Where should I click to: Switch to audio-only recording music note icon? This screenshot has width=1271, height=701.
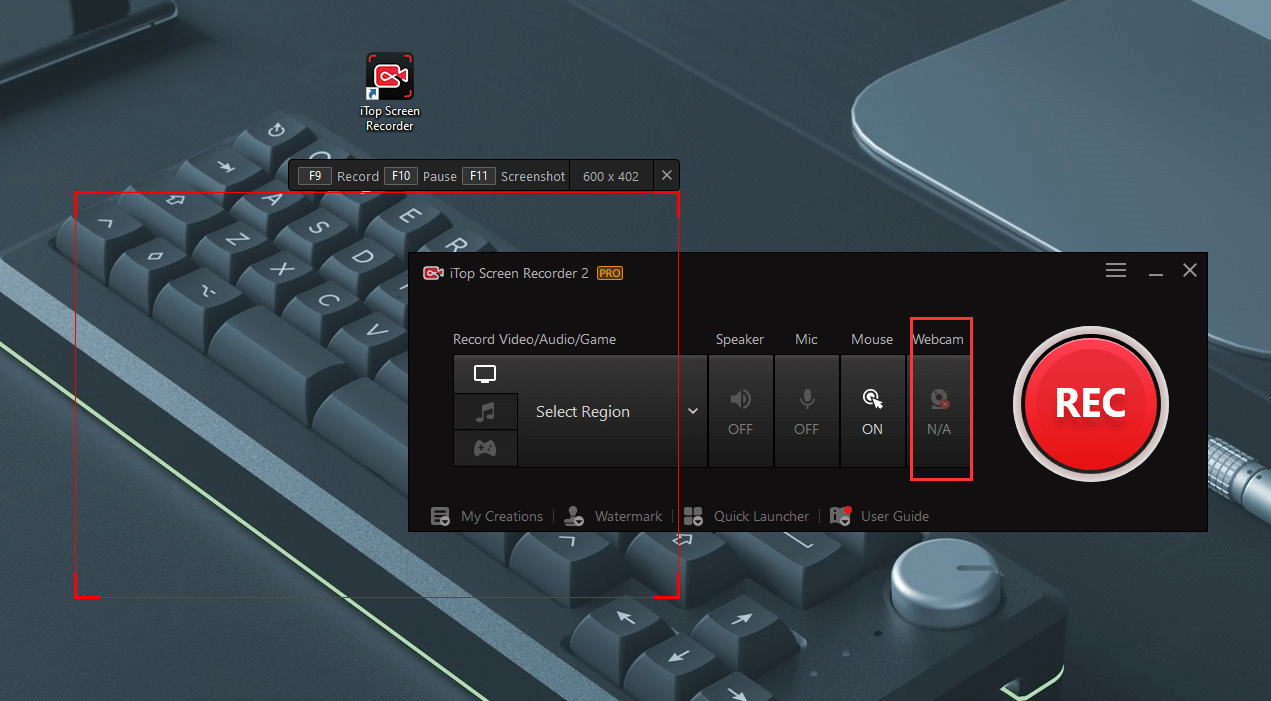485,411
